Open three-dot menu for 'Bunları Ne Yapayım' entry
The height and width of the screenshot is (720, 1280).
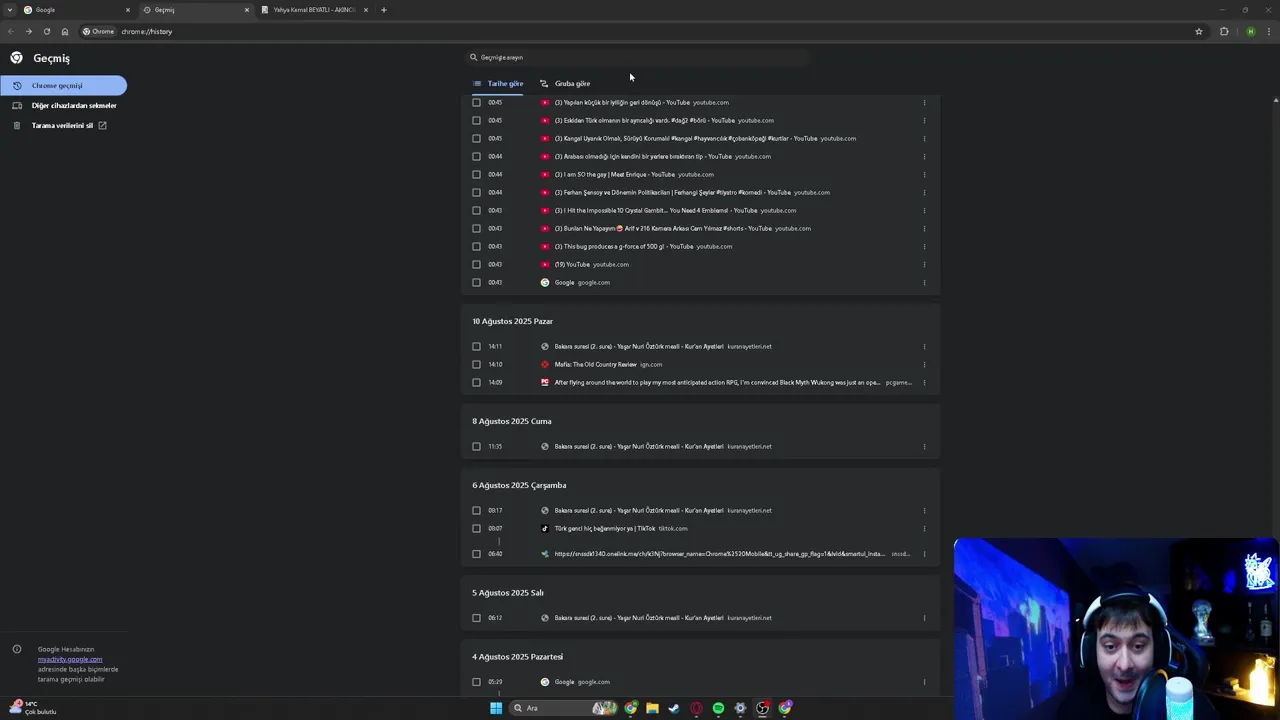(x=924, y=228)
